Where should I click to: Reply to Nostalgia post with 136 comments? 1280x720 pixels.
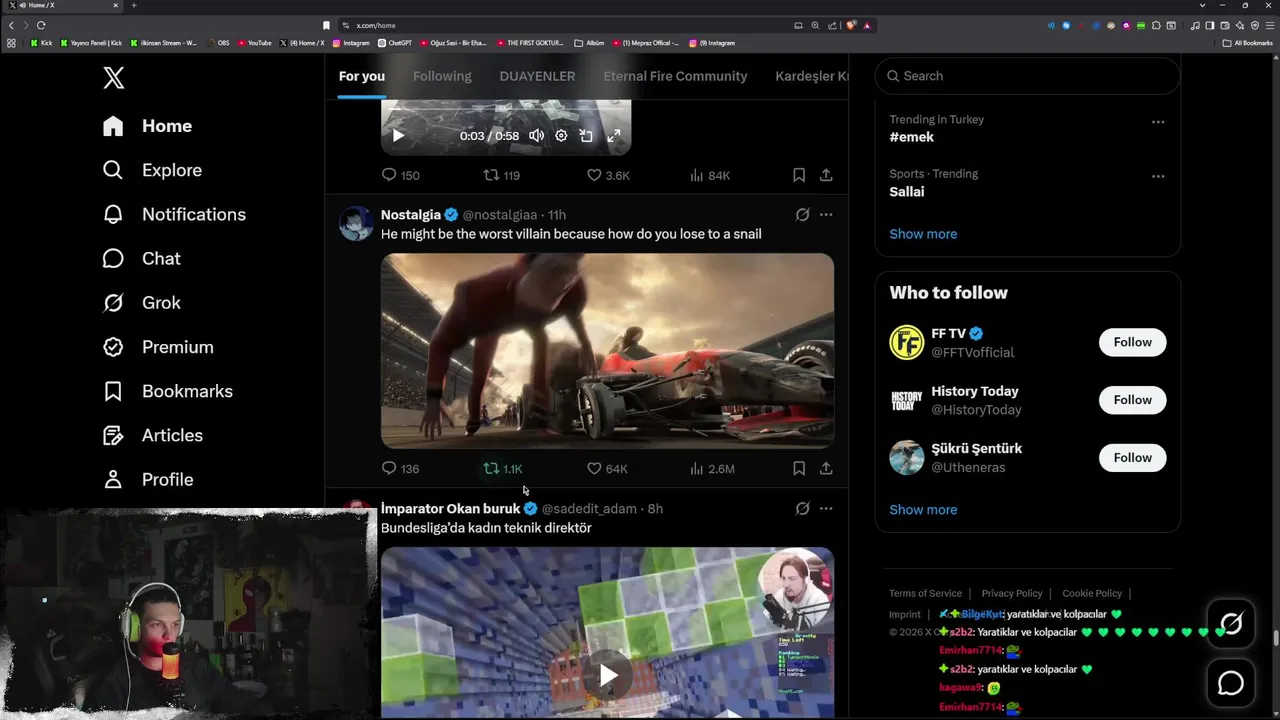[400, 468]
